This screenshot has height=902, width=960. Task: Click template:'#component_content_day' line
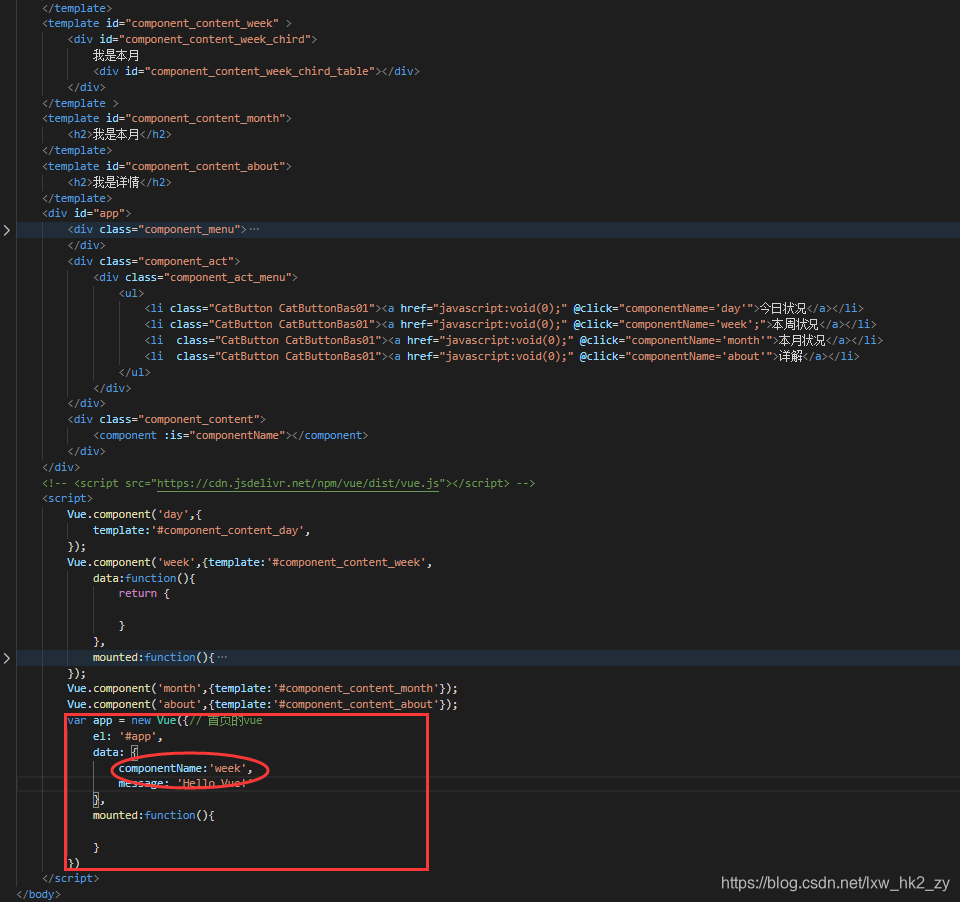pyautogui.click(x=201, y=530)
